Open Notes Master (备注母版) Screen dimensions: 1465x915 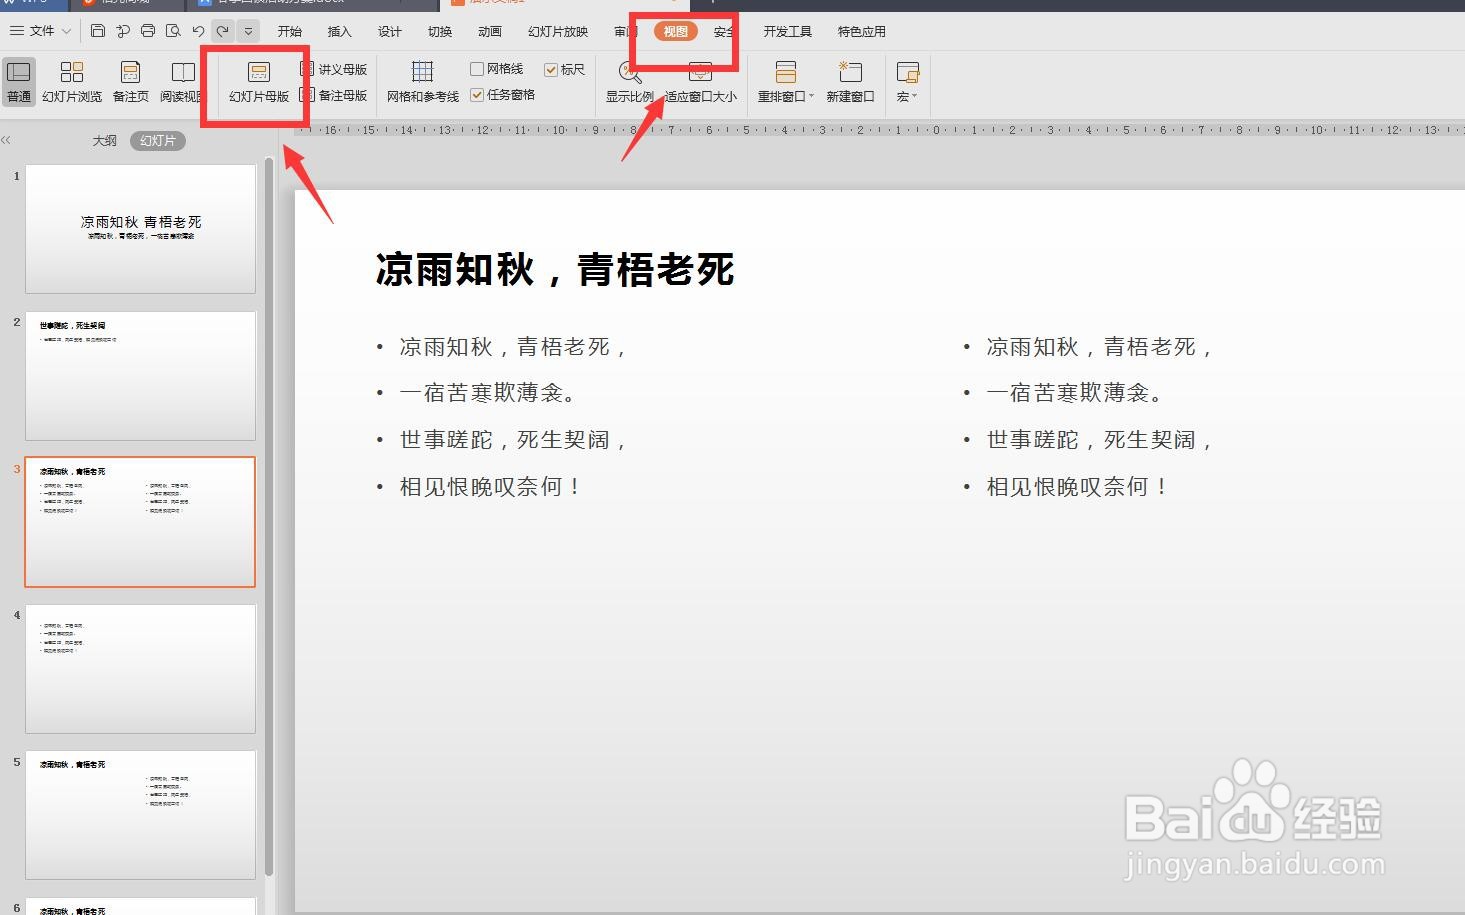point(334,95)
